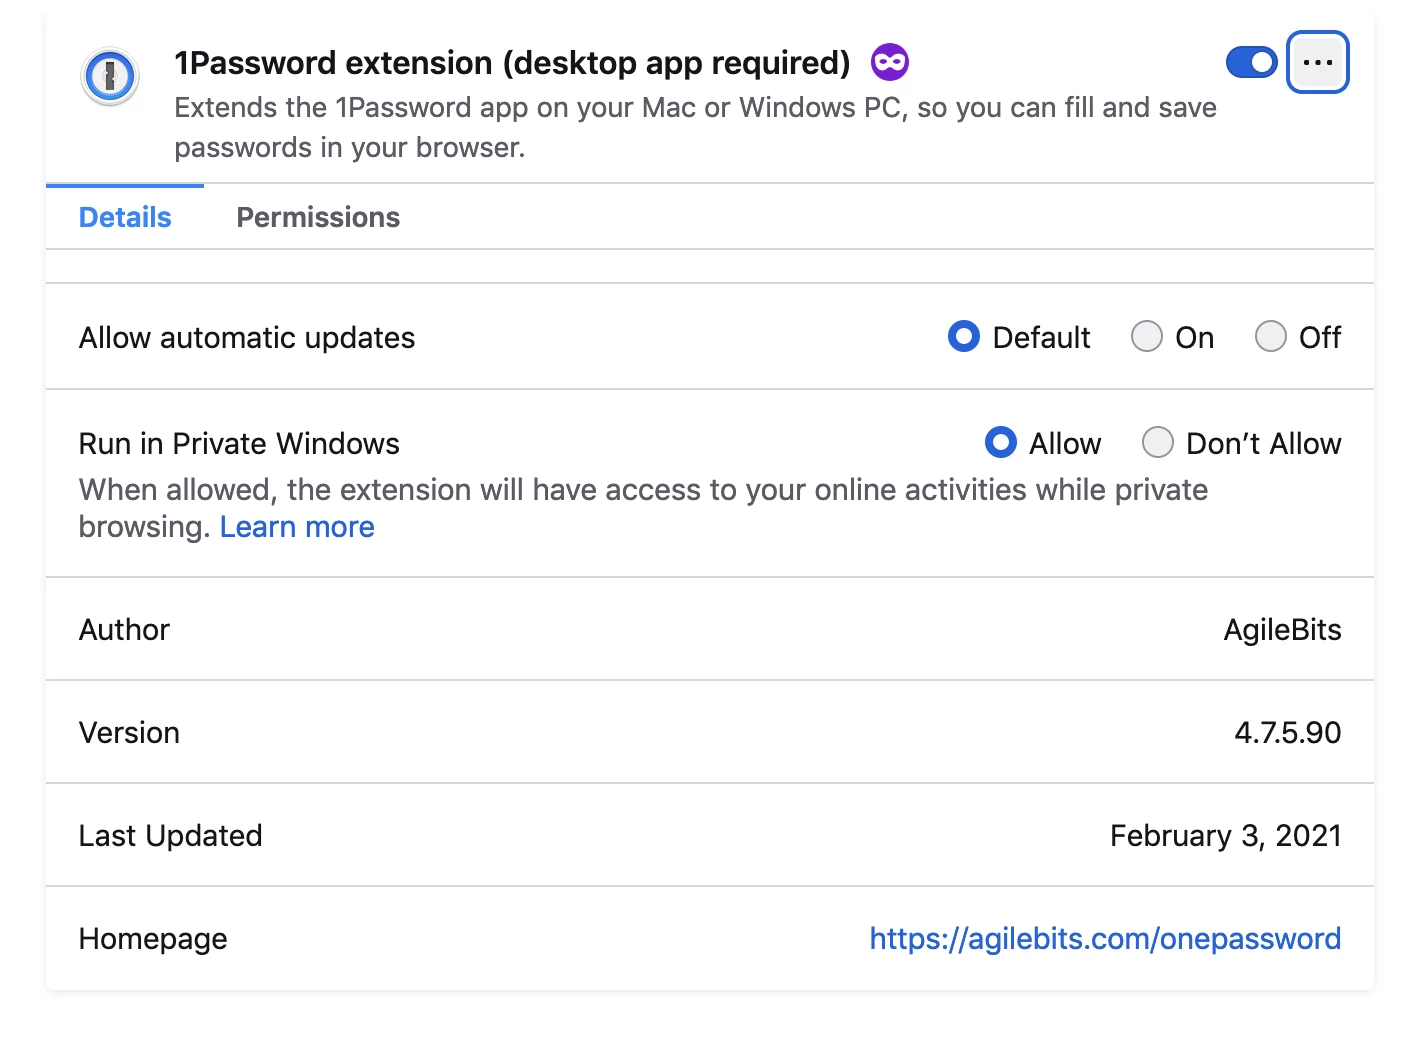
Task: Click the 1Password extension logo icon
Action: click(x=110, y=76)
